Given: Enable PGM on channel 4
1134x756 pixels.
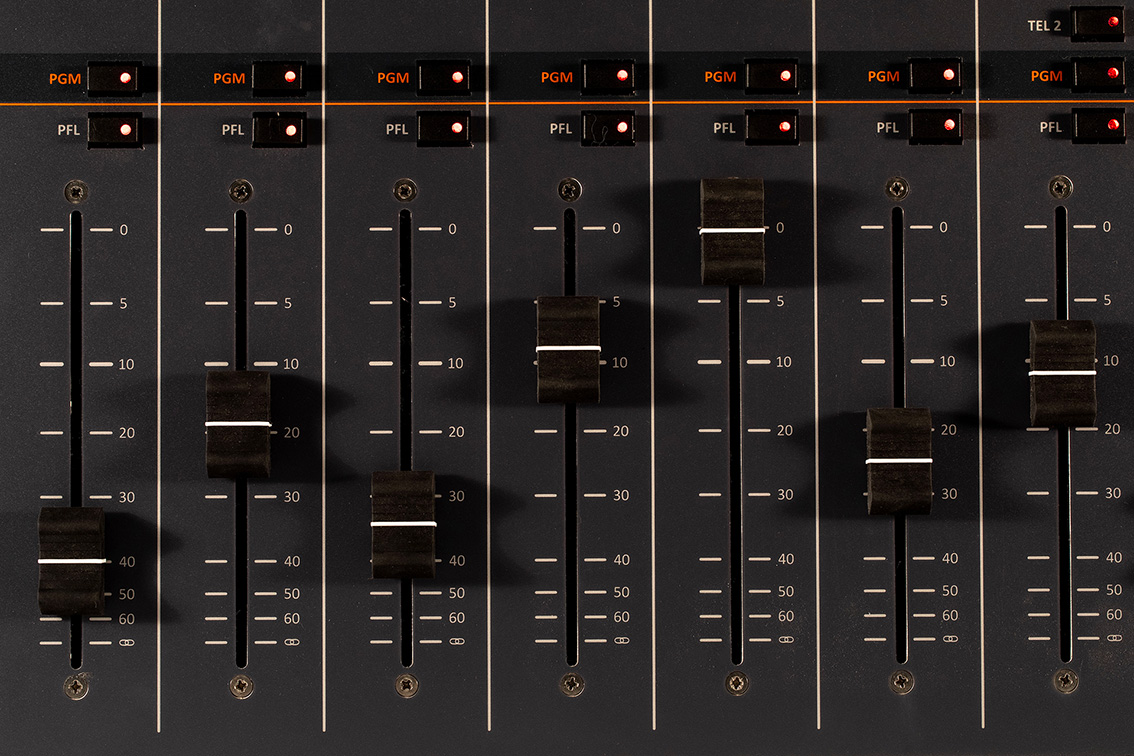Looking at the screenshot, I should pos(610,76).
